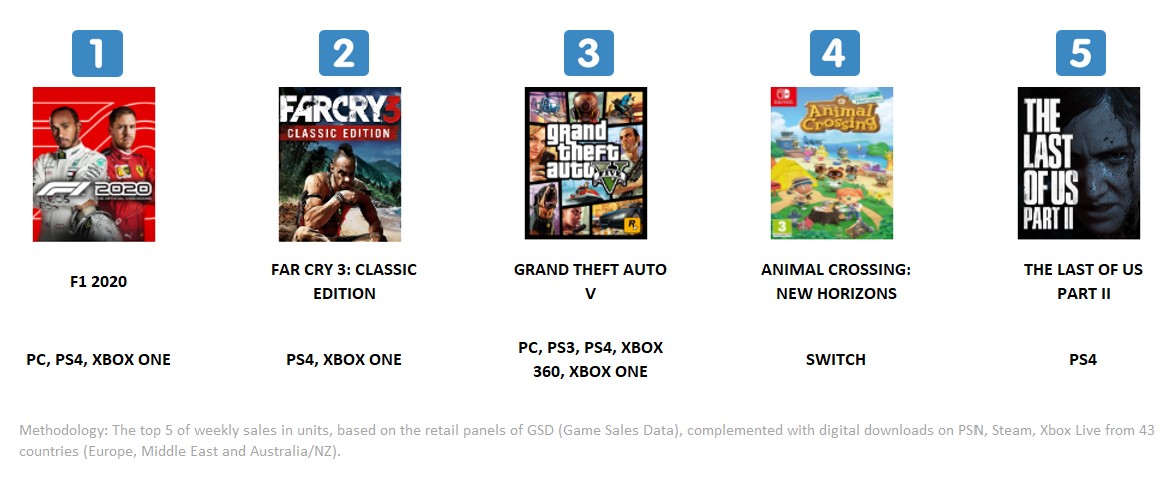Click the Methodology footnote paragraph
Image resolution: width=1167 pixels, height=482 pixels.
click(582, 440)
